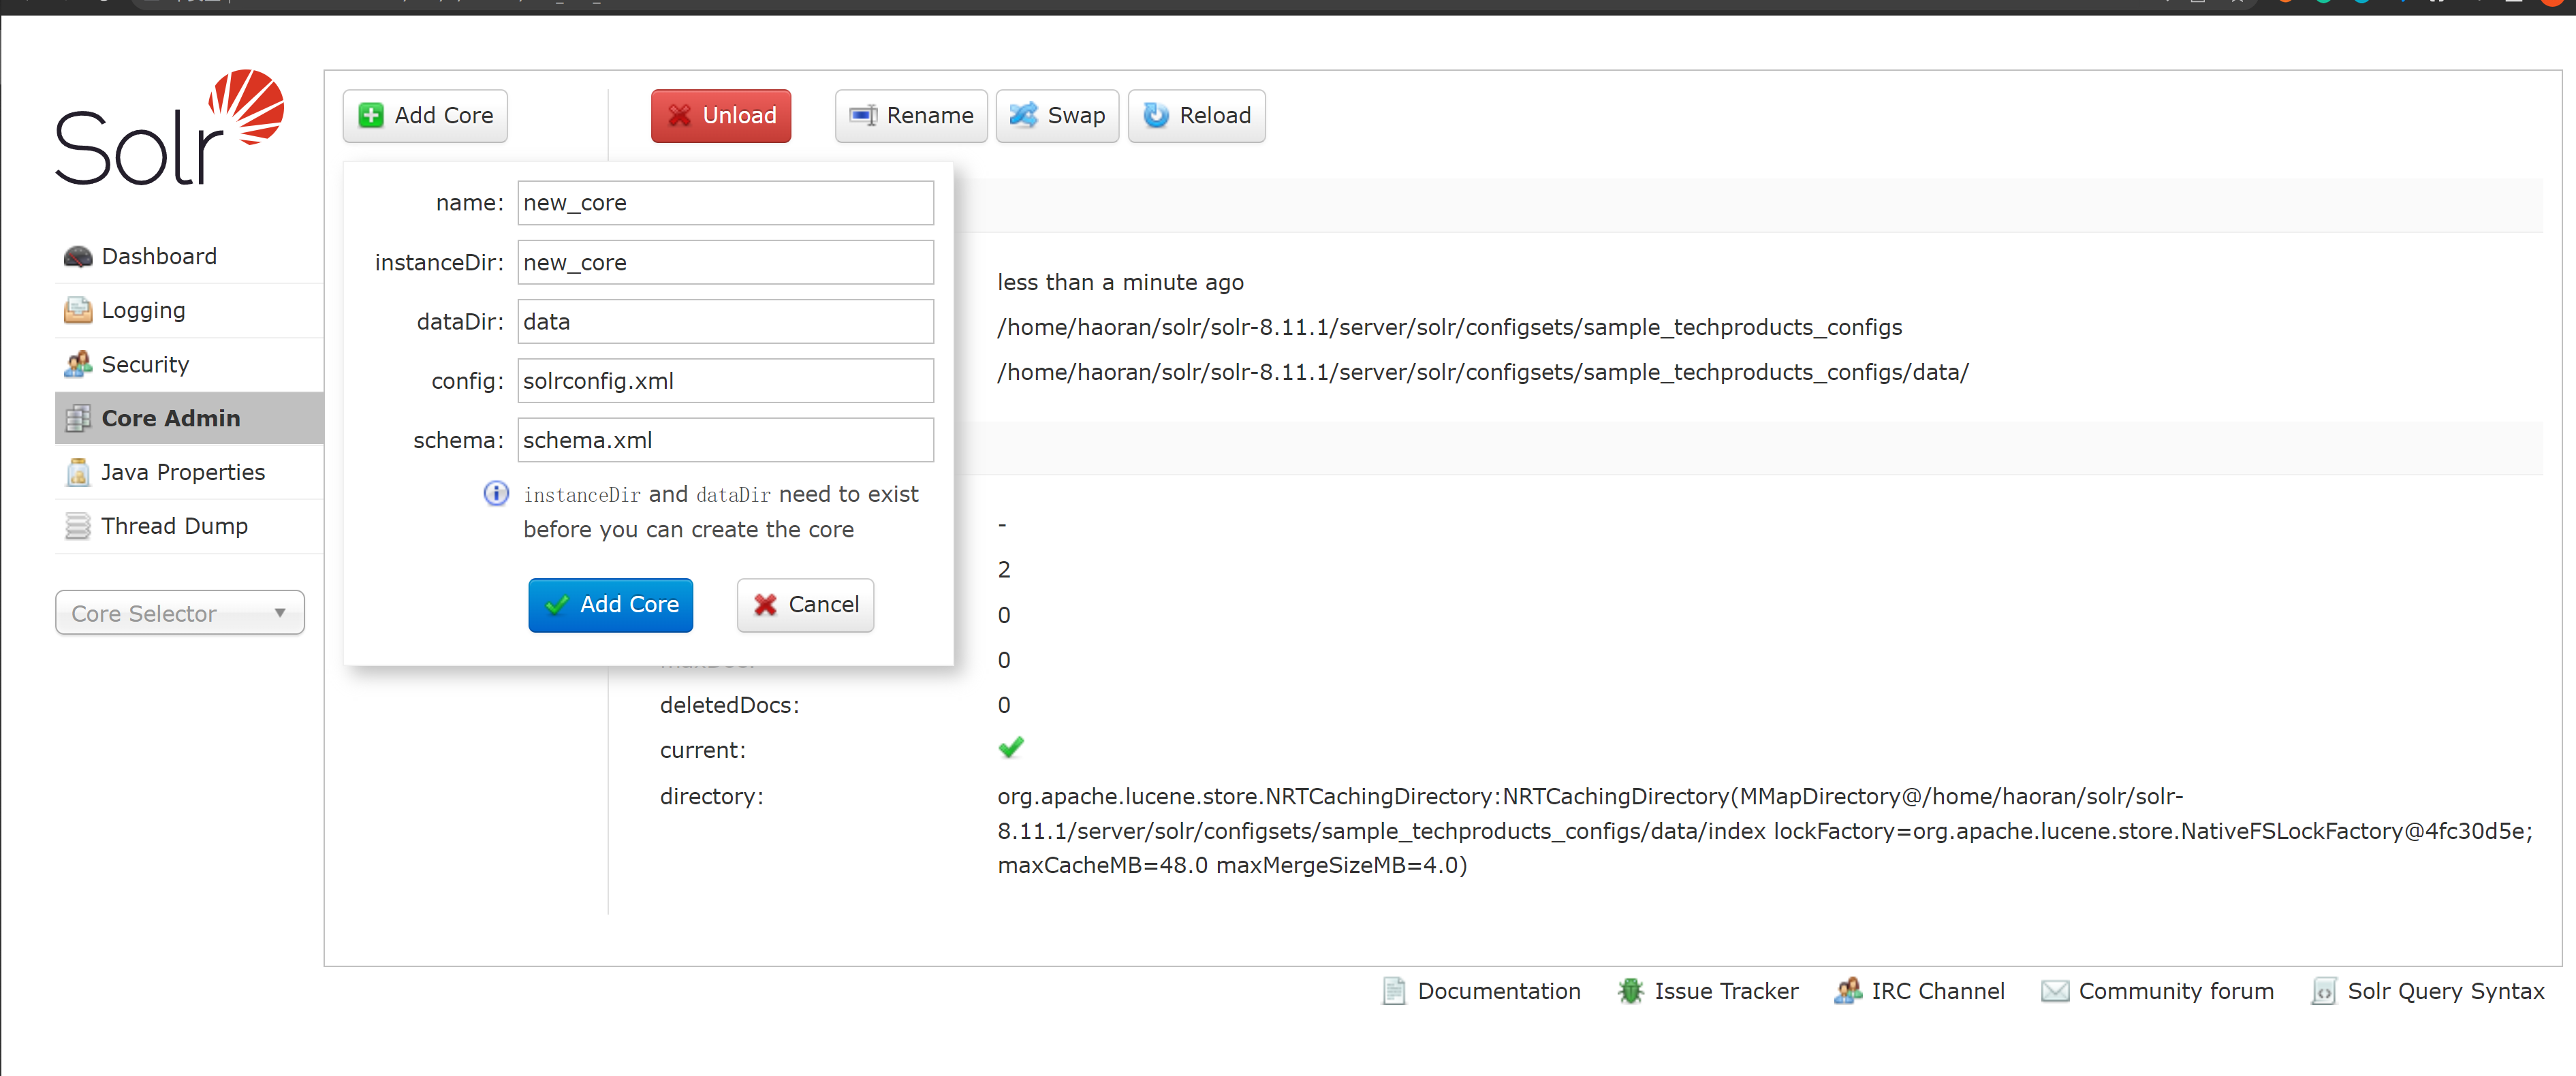
Task: Open Thread Dump from sidebar
Action: [174, 526]
